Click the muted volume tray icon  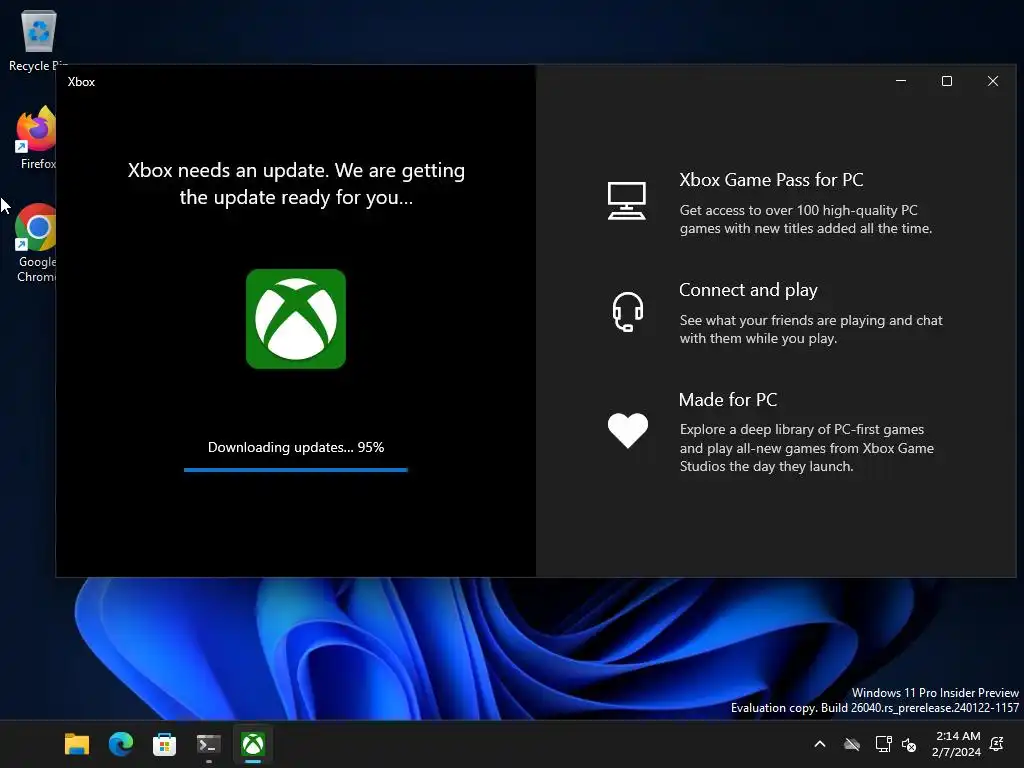point(909,744)
